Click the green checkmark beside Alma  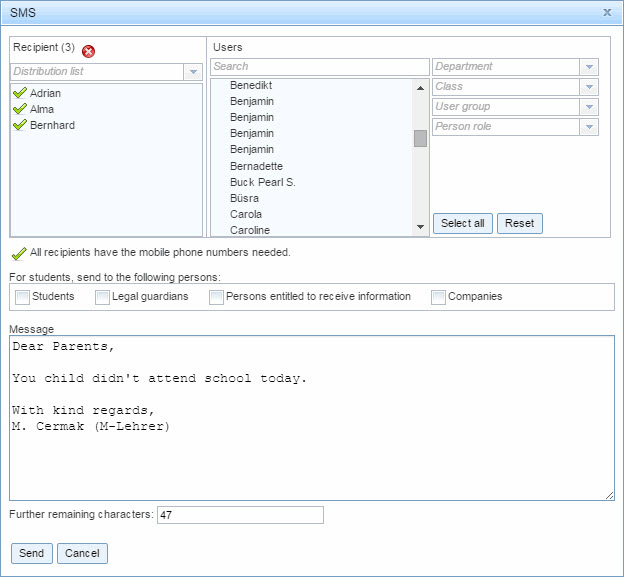pos(20,109)
